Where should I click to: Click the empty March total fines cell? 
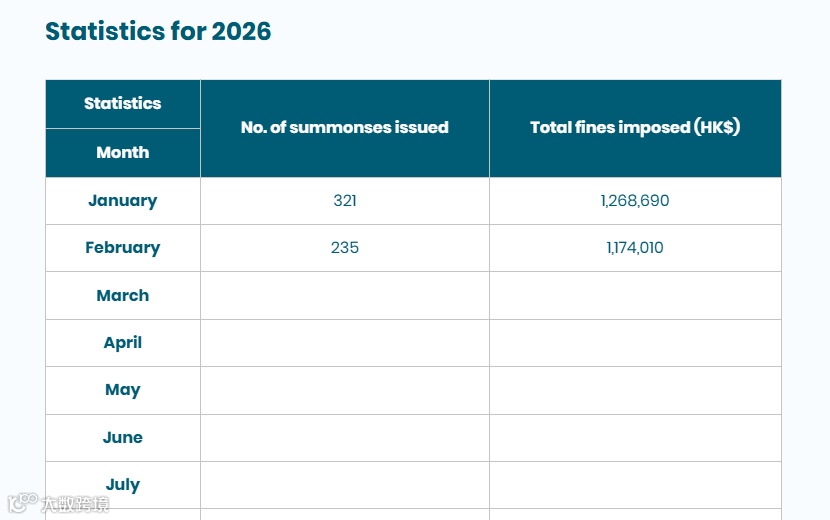(x=635, y=296)
